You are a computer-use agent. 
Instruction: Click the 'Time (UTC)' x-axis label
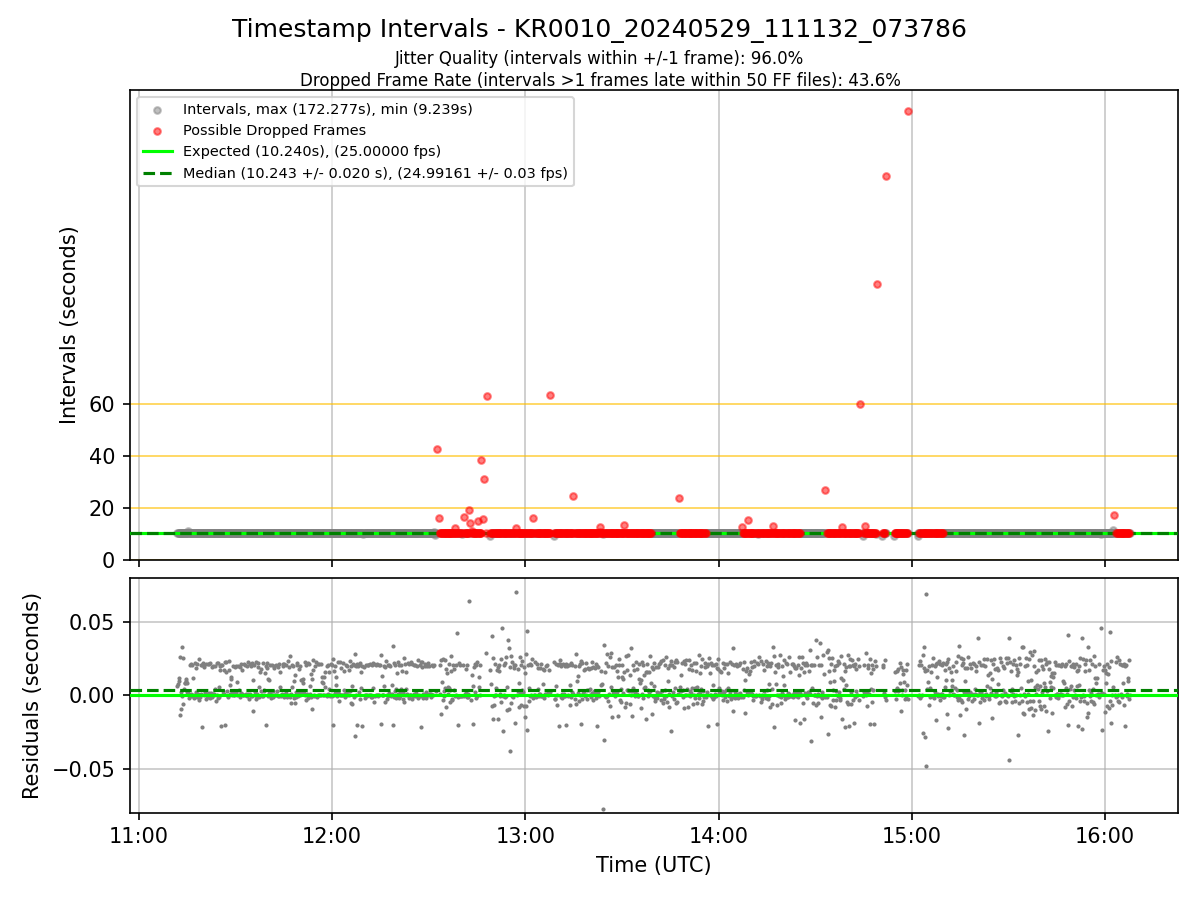coord(654,865)
